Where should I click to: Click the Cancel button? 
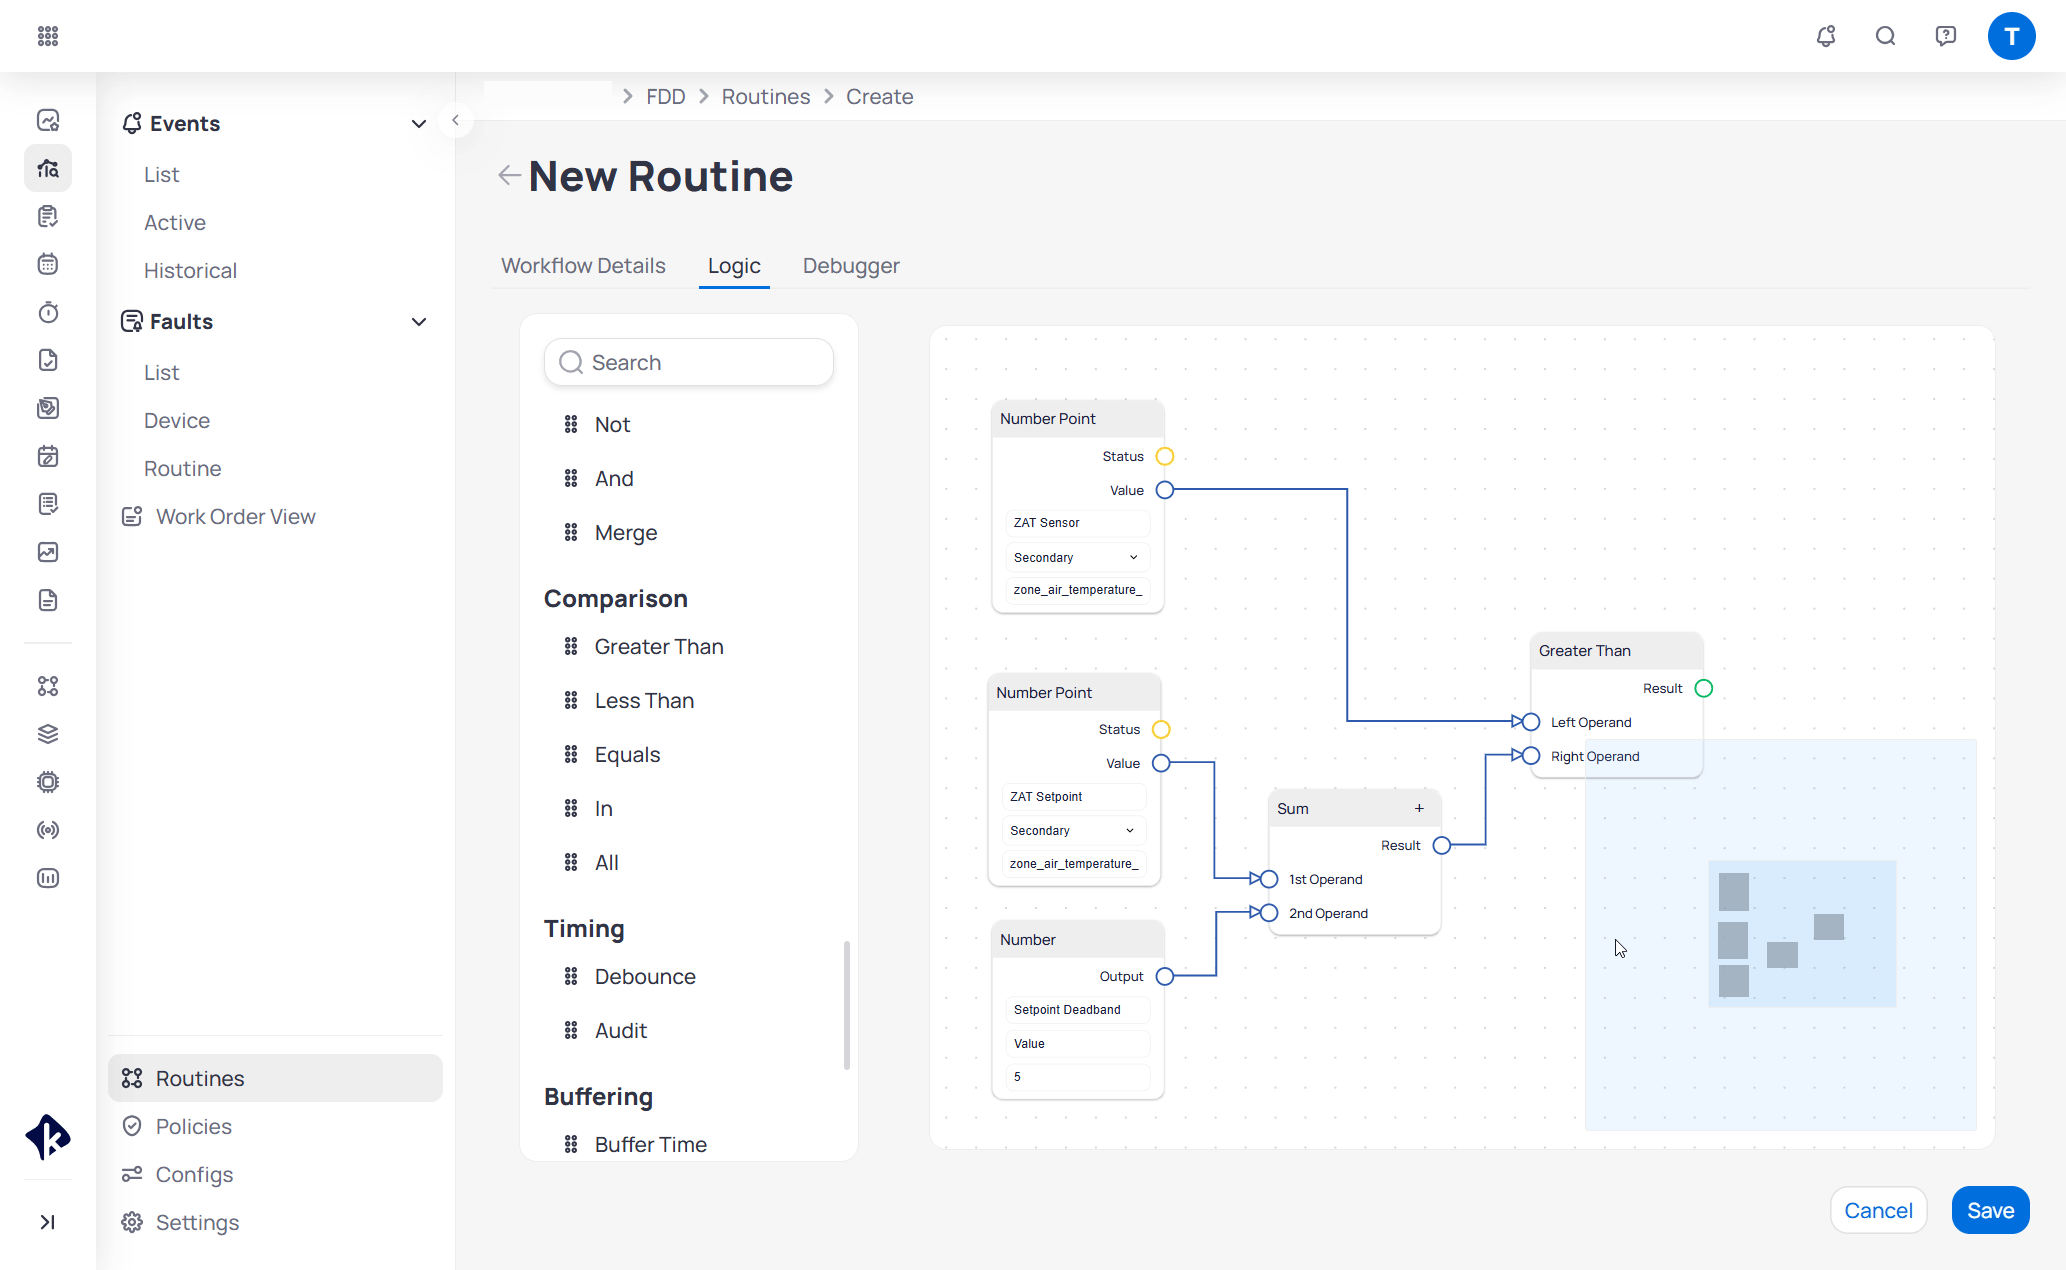(1878, 1210)
